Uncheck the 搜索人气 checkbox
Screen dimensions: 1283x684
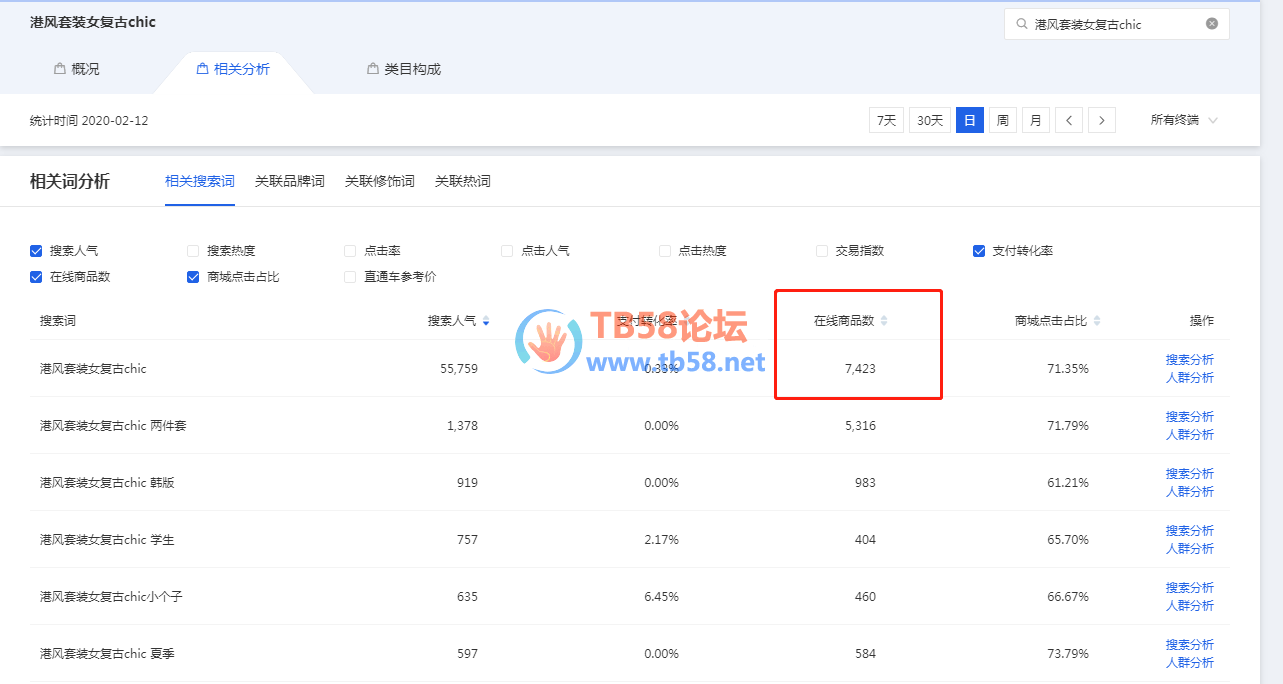[36, 251]
